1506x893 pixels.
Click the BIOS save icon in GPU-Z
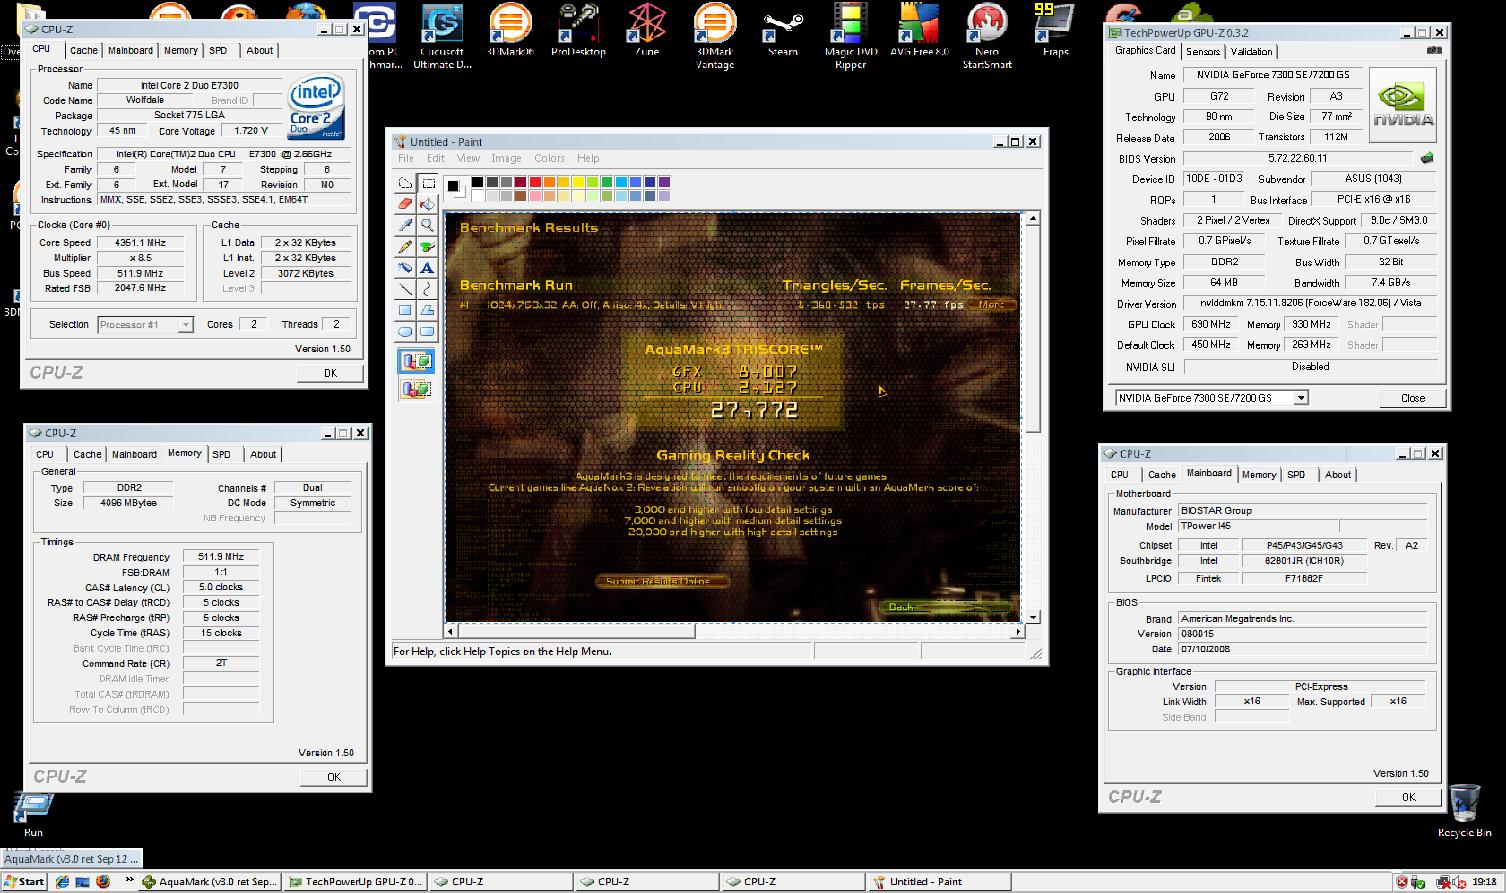(x=1427, y=158)
